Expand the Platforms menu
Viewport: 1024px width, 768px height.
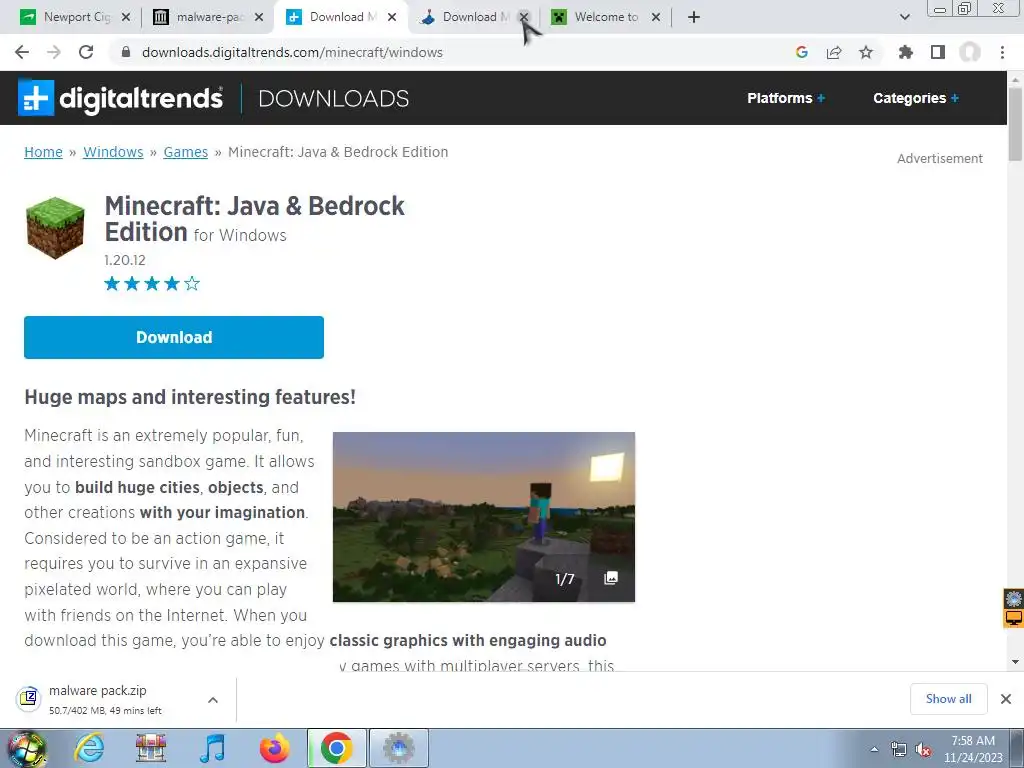(x=786, y=98)
